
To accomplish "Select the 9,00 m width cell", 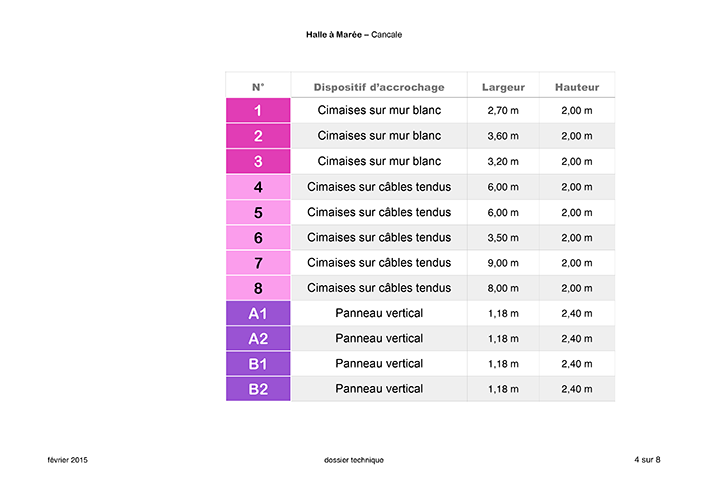I will [503, 263].
